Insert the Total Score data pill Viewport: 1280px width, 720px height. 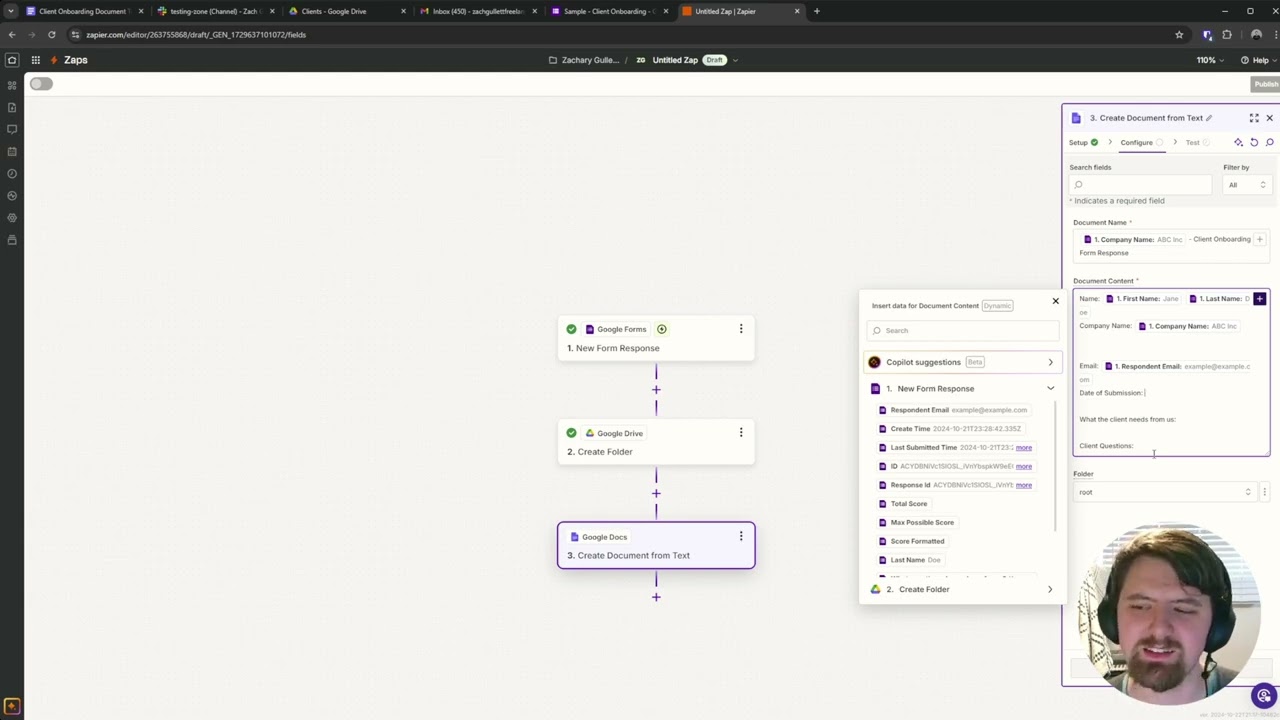tap(902, 504)
